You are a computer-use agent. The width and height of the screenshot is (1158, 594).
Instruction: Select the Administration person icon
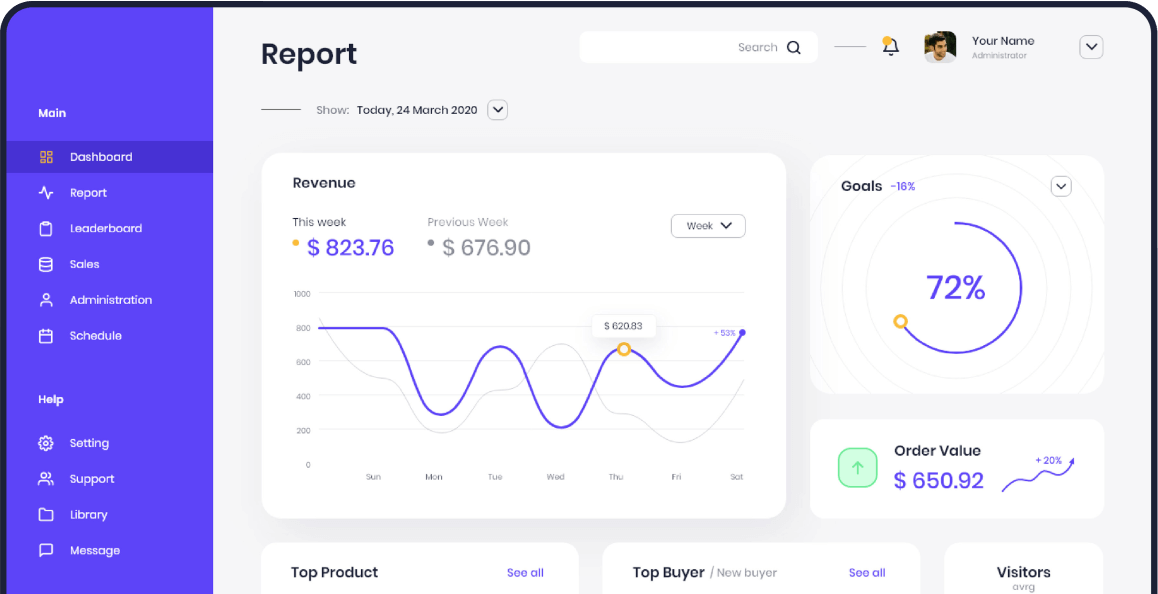(46, 299)
